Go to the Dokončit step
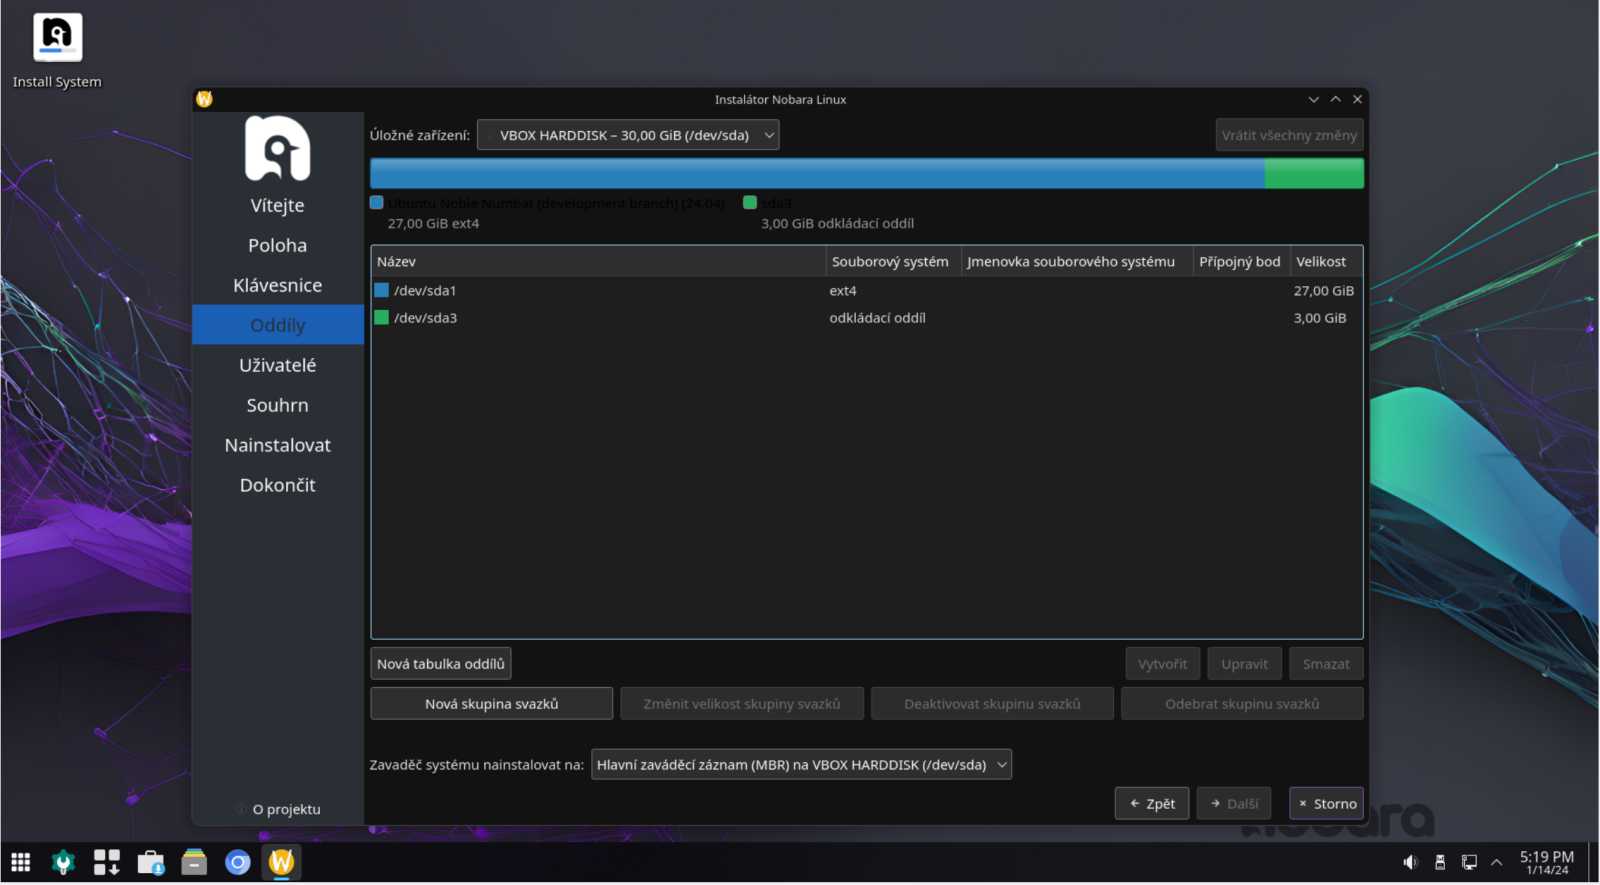 [278, 485]
